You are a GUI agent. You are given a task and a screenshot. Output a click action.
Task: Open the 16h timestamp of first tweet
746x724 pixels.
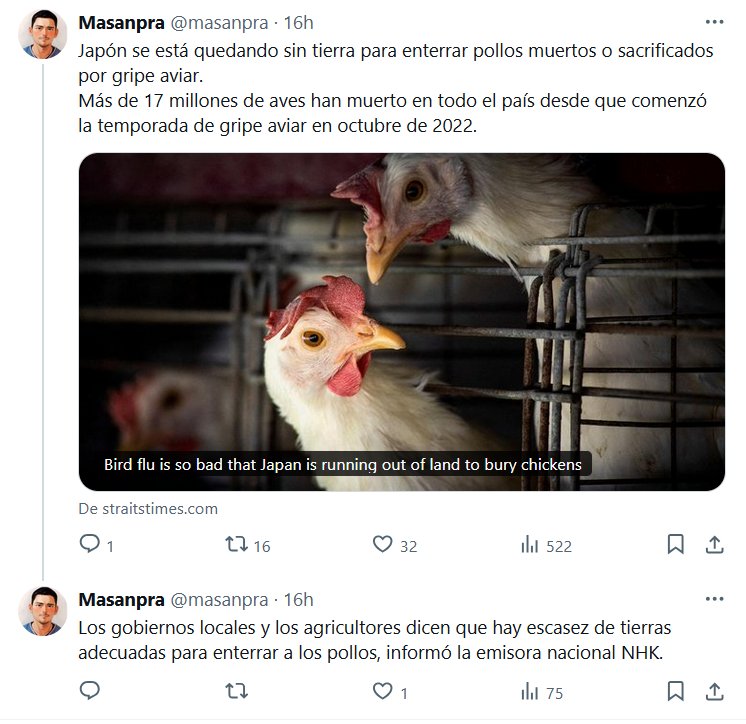298,23
